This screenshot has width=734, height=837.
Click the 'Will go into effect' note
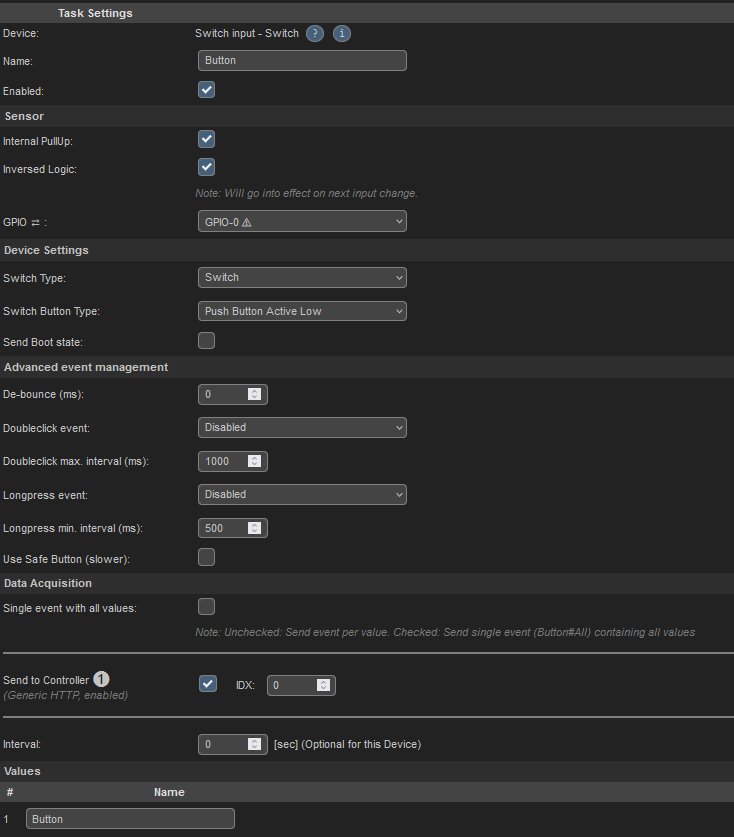tap(306, 193)
